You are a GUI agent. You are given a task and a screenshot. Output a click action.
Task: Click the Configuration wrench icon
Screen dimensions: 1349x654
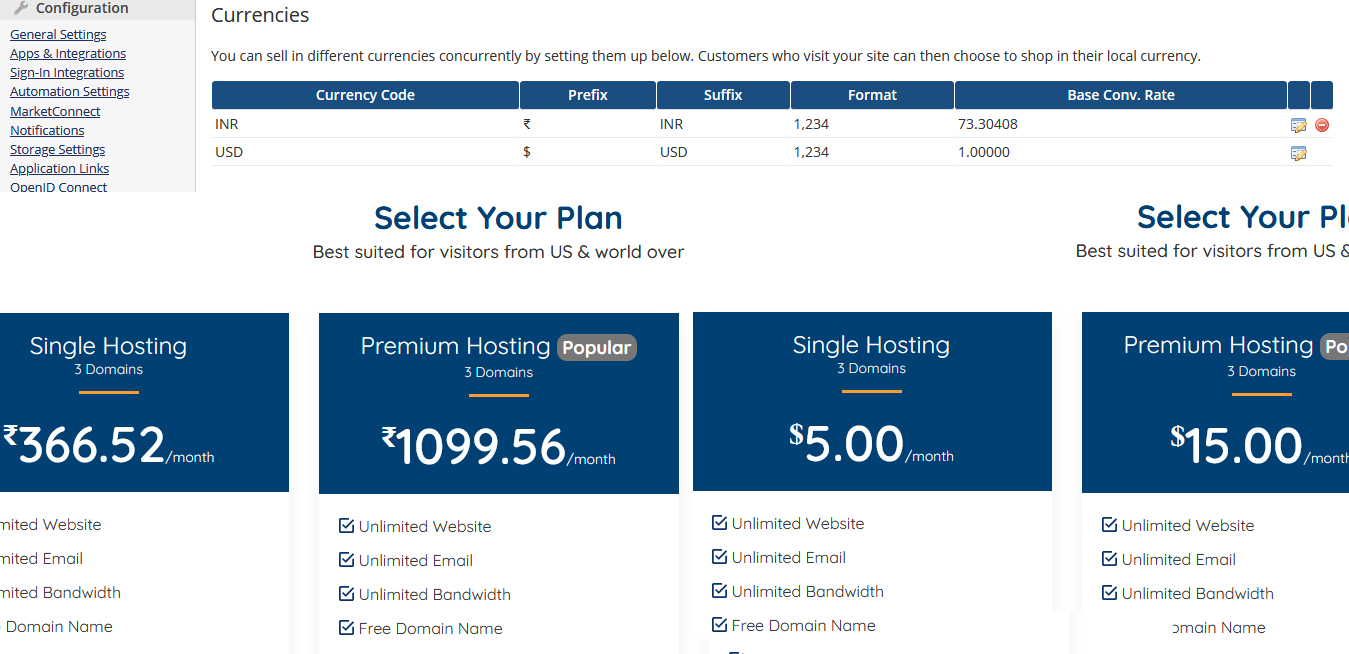pyautogui.click(x=21, y=8)
